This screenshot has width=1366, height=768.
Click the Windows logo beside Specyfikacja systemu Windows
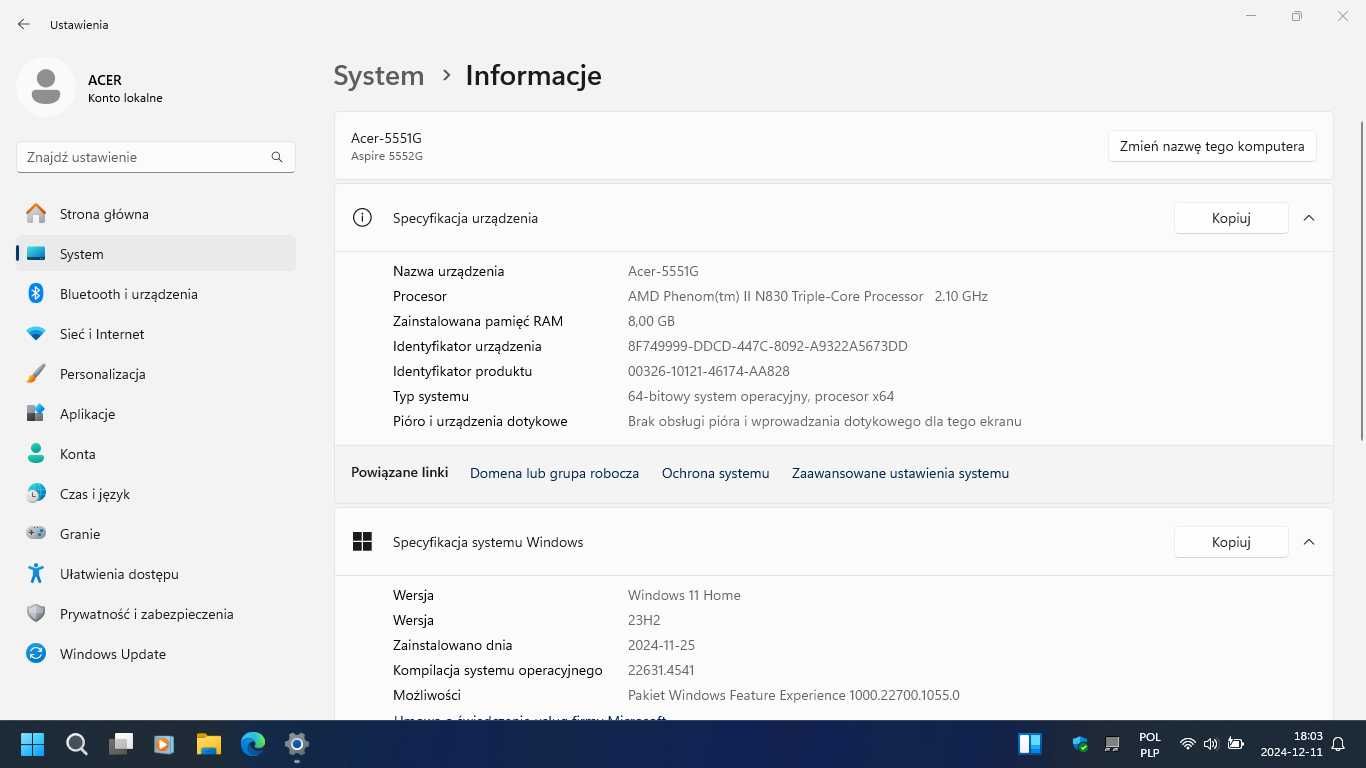pos(362,541)
